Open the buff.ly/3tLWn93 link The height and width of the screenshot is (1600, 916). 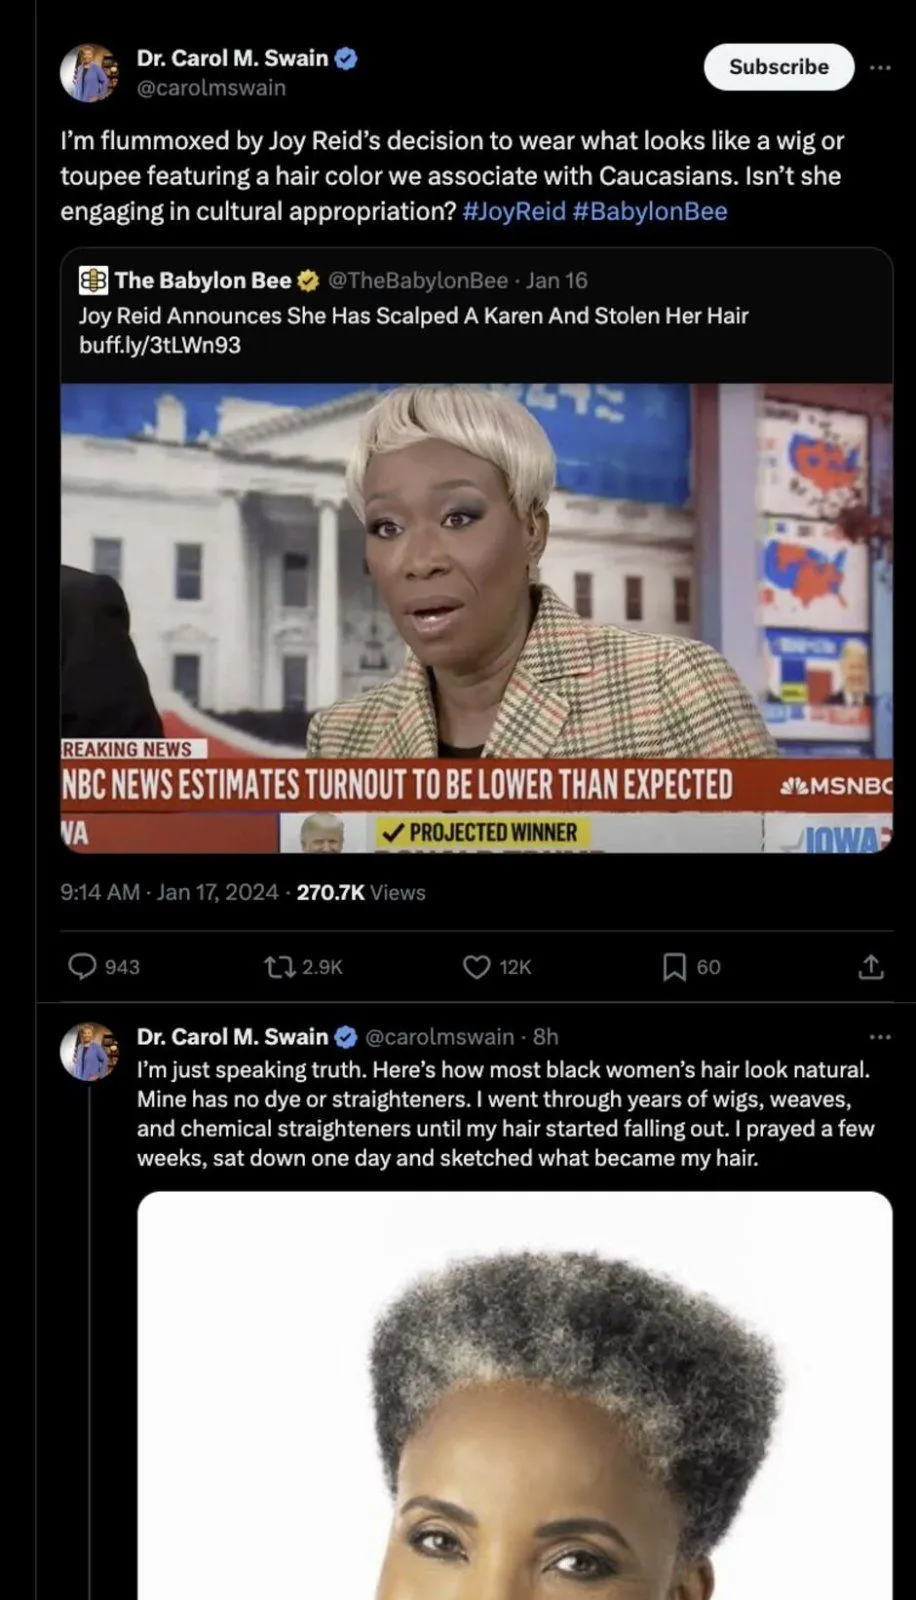click(x=160, y=345)
